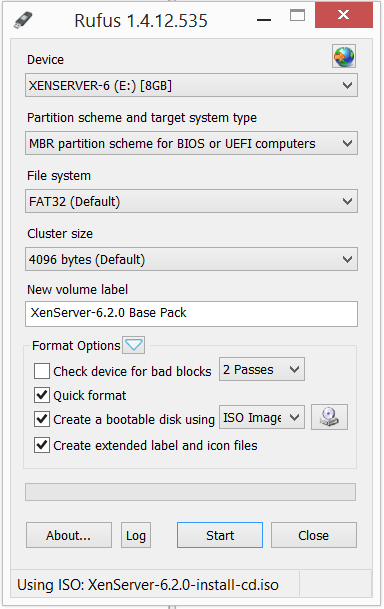The height and width of the screenshot is (609, 384).
Task: Toggle Create a bootable disk using checkbox
Action: pyautogui.click(x=42, y=419)
